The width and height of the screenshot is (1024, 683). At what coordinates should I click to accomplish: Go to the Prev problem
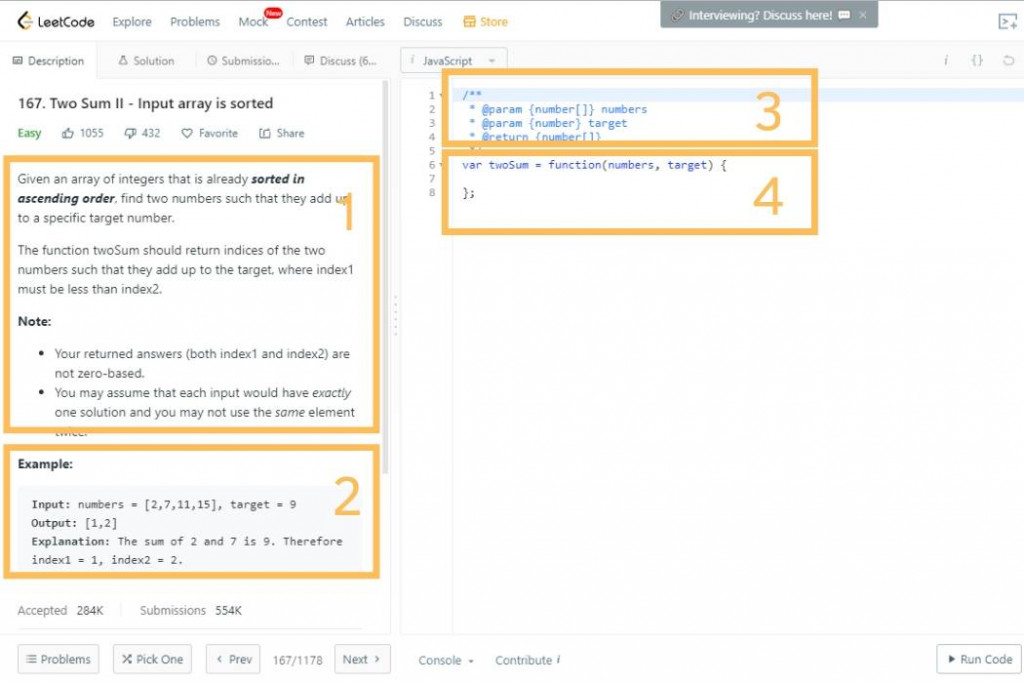coord(233,659)
